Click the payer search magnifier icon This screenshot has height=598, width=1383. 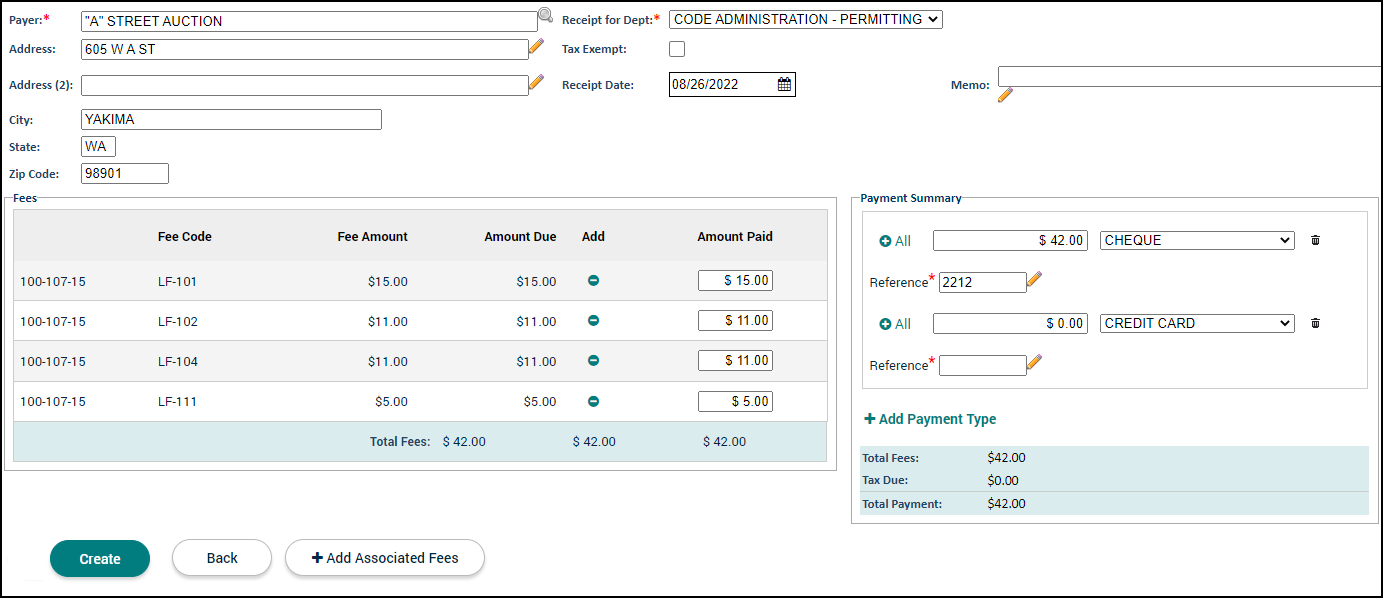coord(545,15)
